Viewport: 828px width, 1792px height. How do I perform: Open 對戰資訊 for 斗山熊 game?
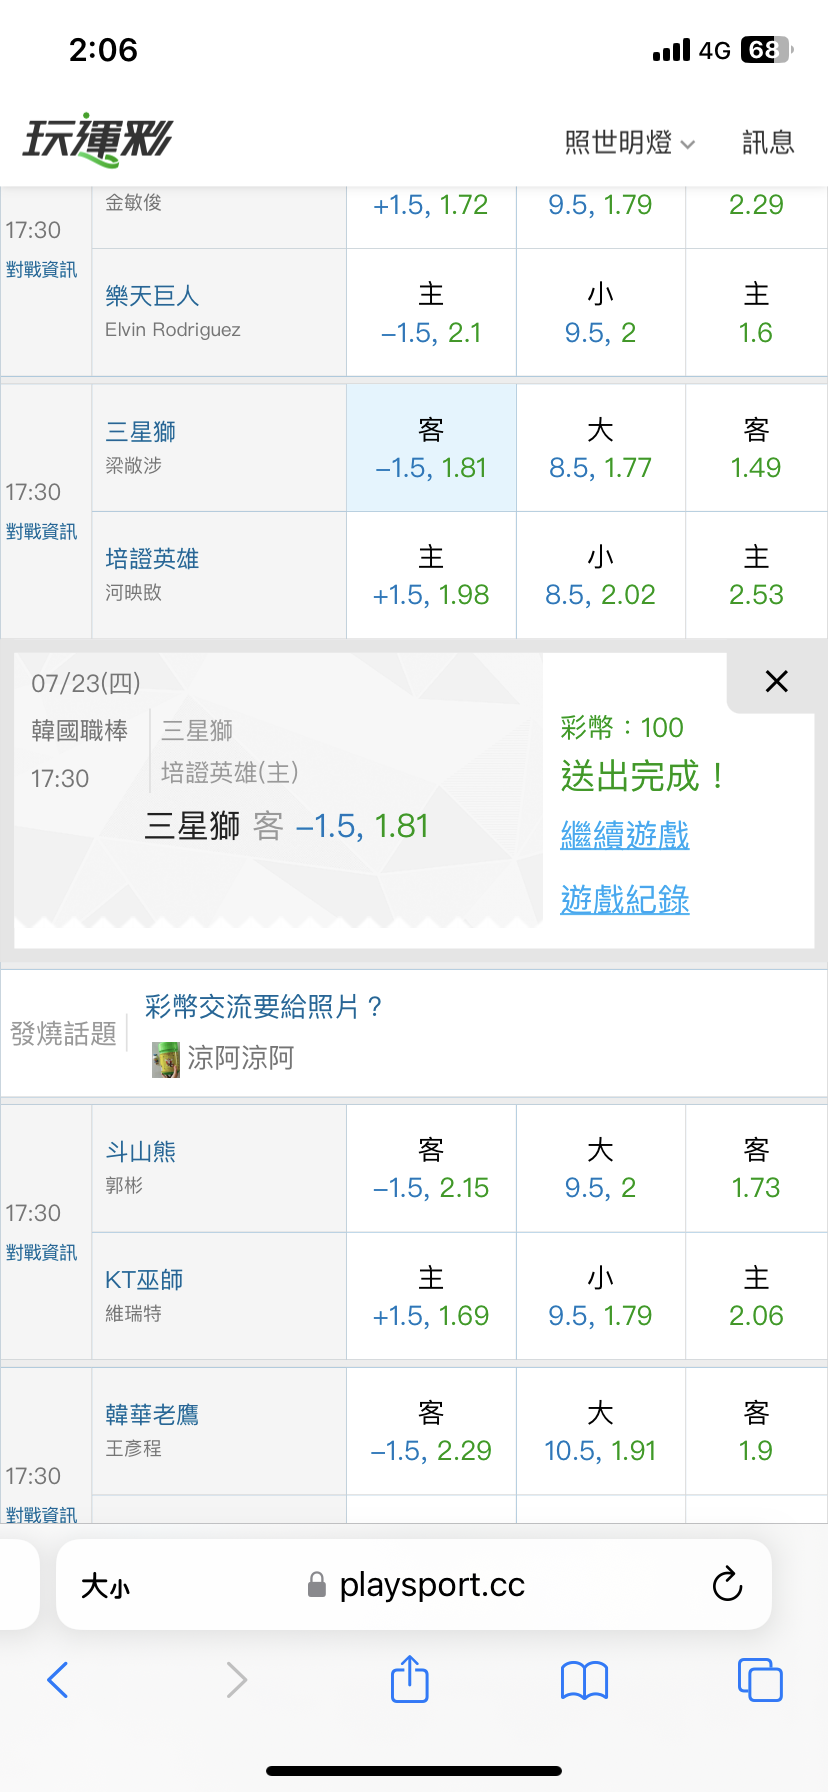pos(41,1253)
